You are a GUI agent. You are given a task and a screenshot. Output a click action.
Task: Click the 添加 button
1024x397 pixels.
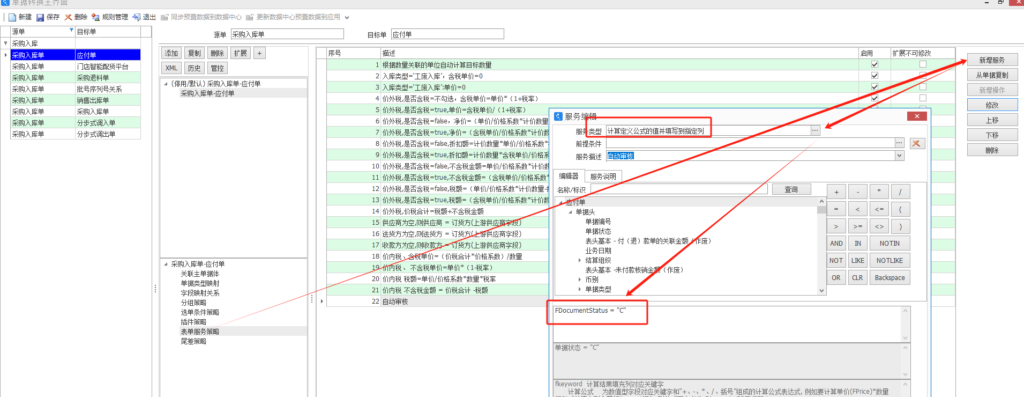point(171,53)
